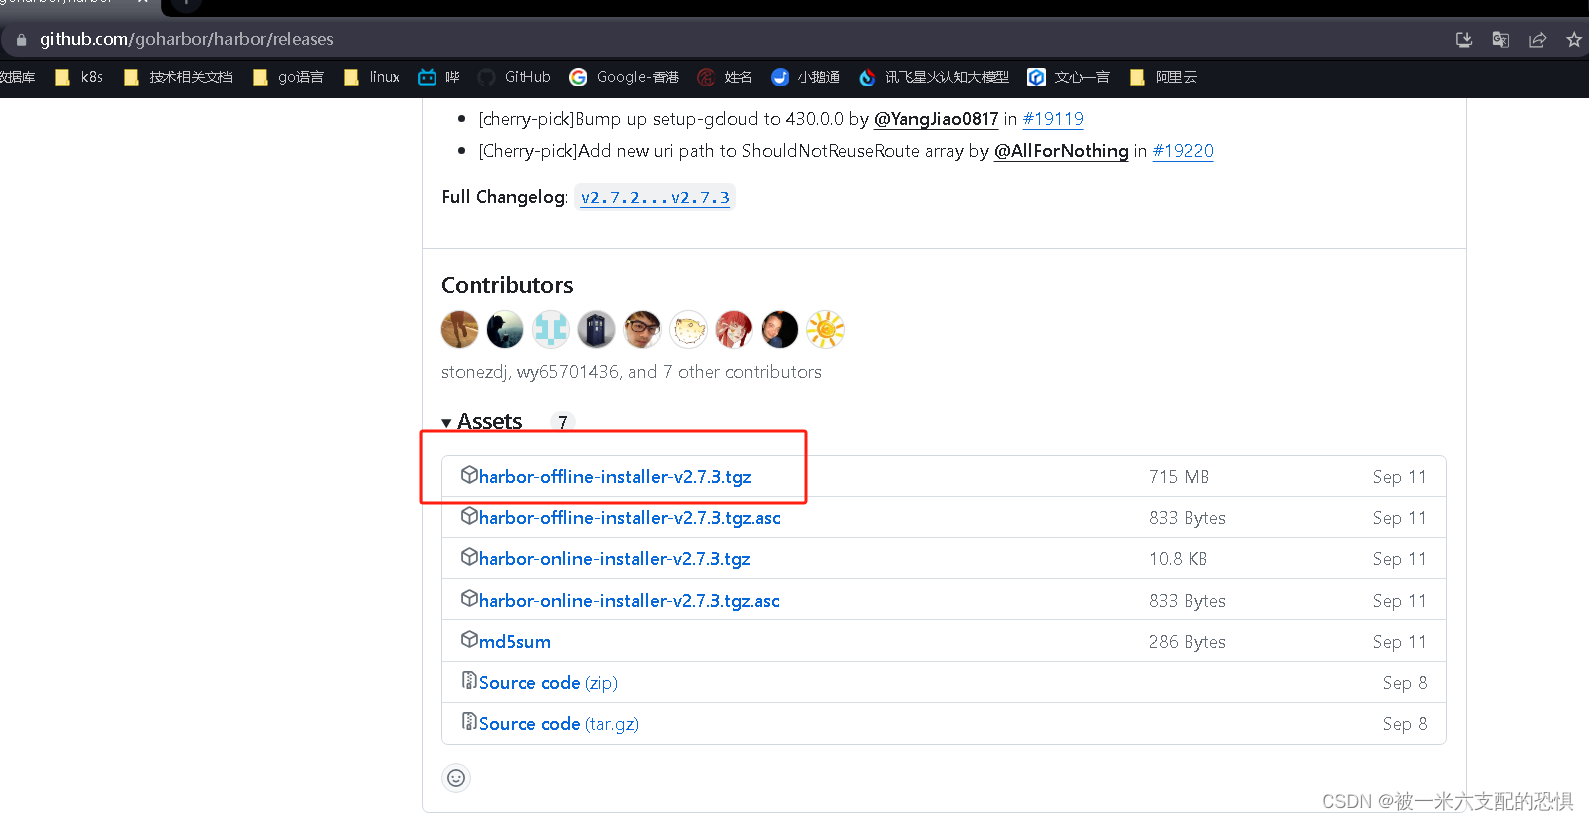Download harbor-offline-installer-v2.7.3.tgz
This screenshot has width=1589, height=820.
click(x=615, y=477)
